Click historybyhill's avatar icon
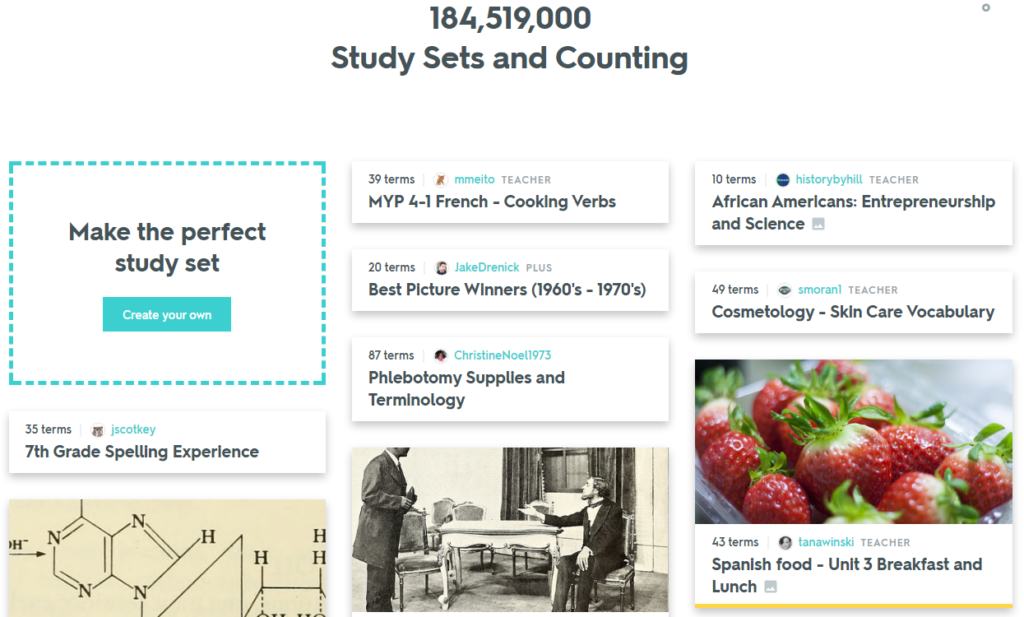 click(782, 179)
